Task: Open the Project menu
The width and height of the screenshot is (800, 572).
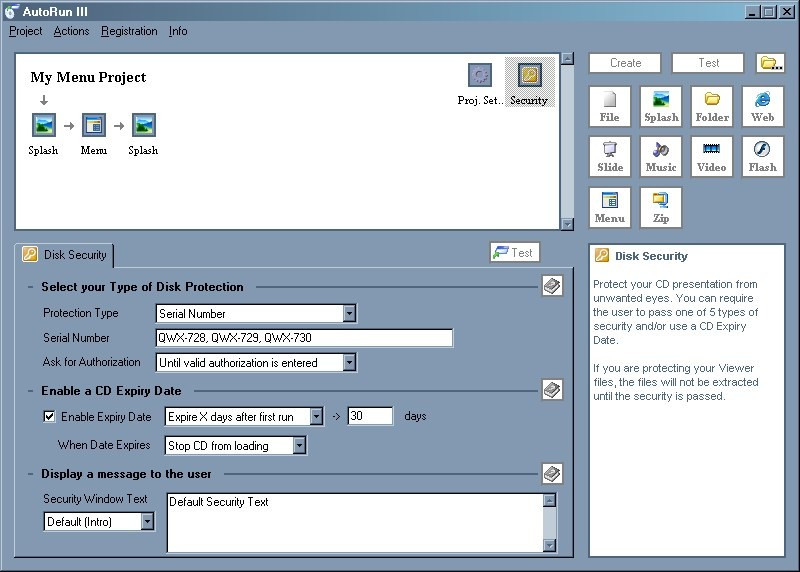Action: click(x=26, y=31)
